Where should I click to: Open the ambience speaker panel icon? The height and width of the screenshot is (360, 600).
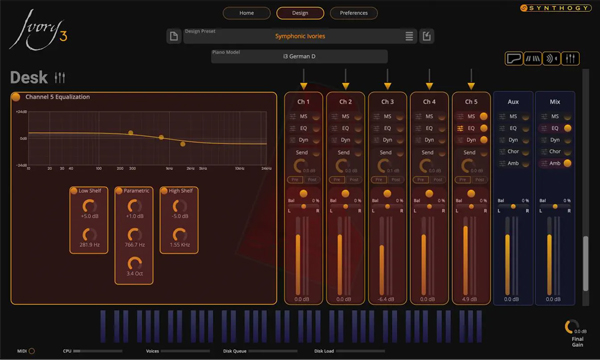coord(551,59)
